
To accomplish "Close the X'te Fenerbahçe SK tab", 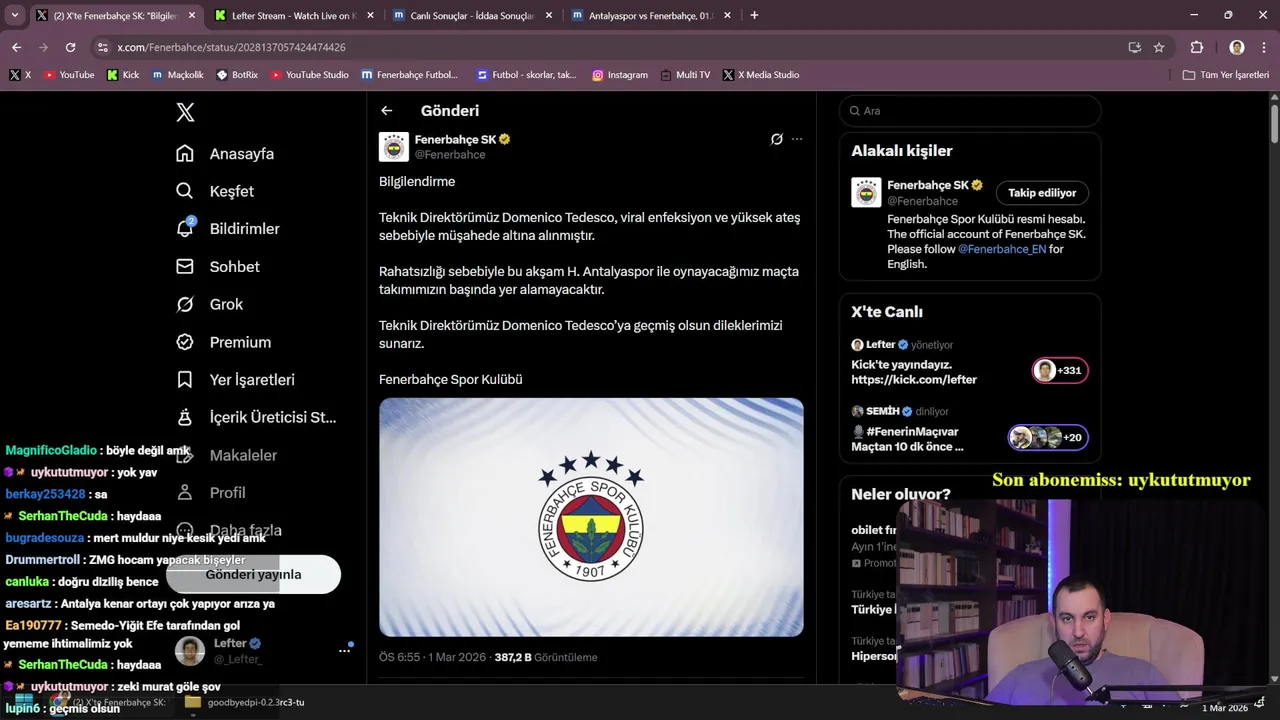I will pyautogui.click(x=192, y=16).
